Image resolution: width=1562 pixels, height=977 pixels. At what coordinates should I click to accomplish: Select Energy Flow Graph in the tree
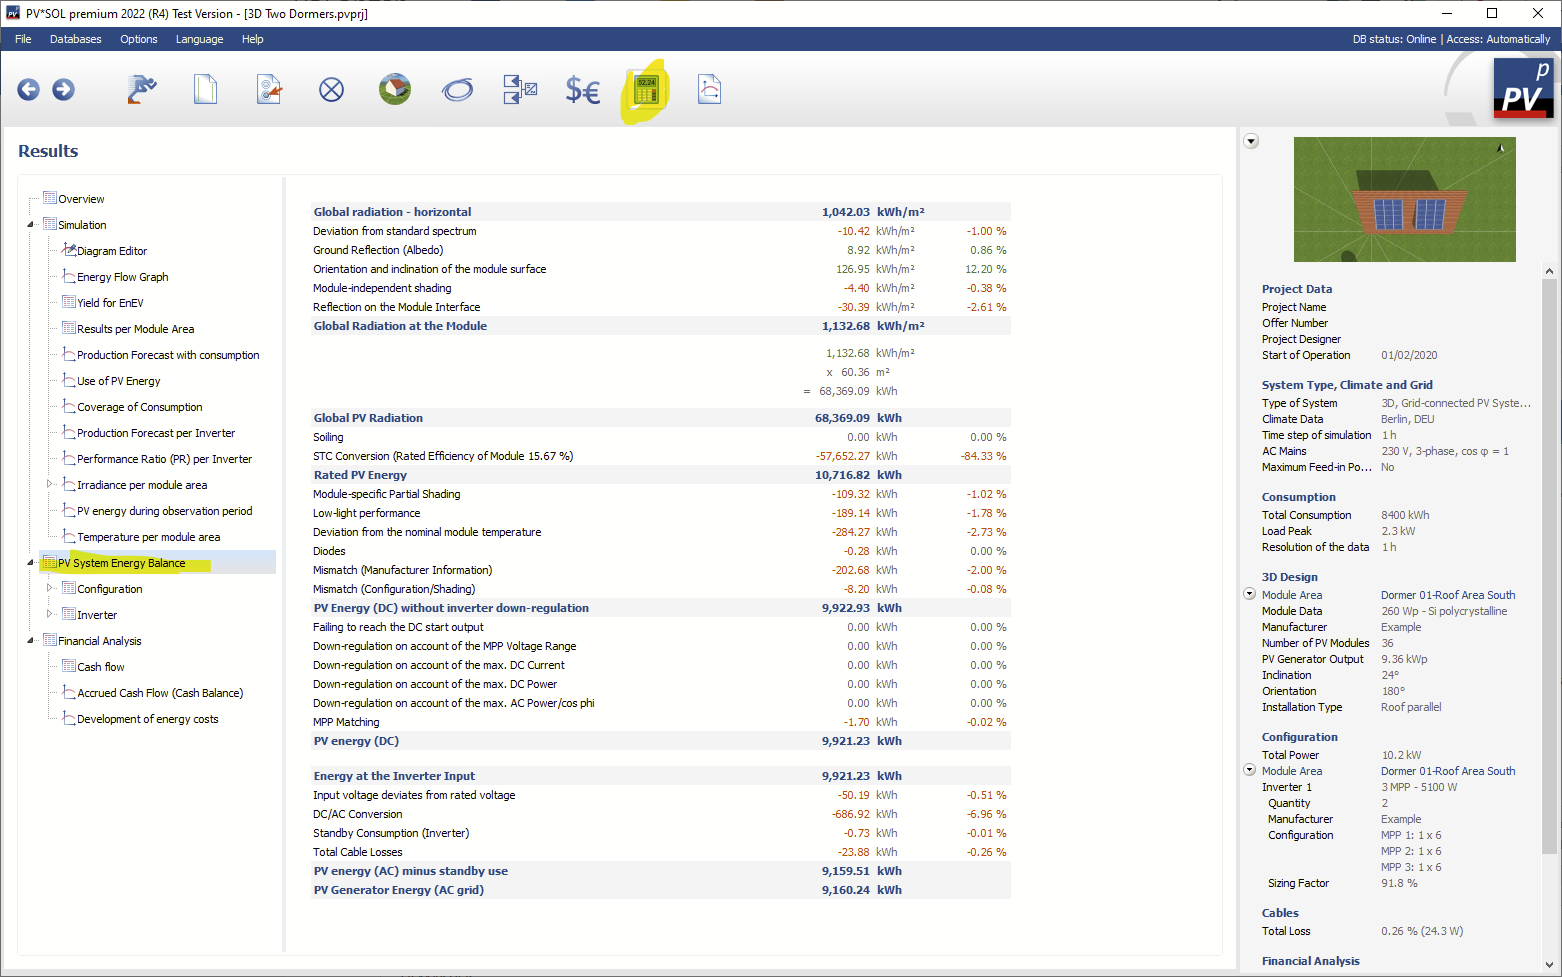click(122, 277)
